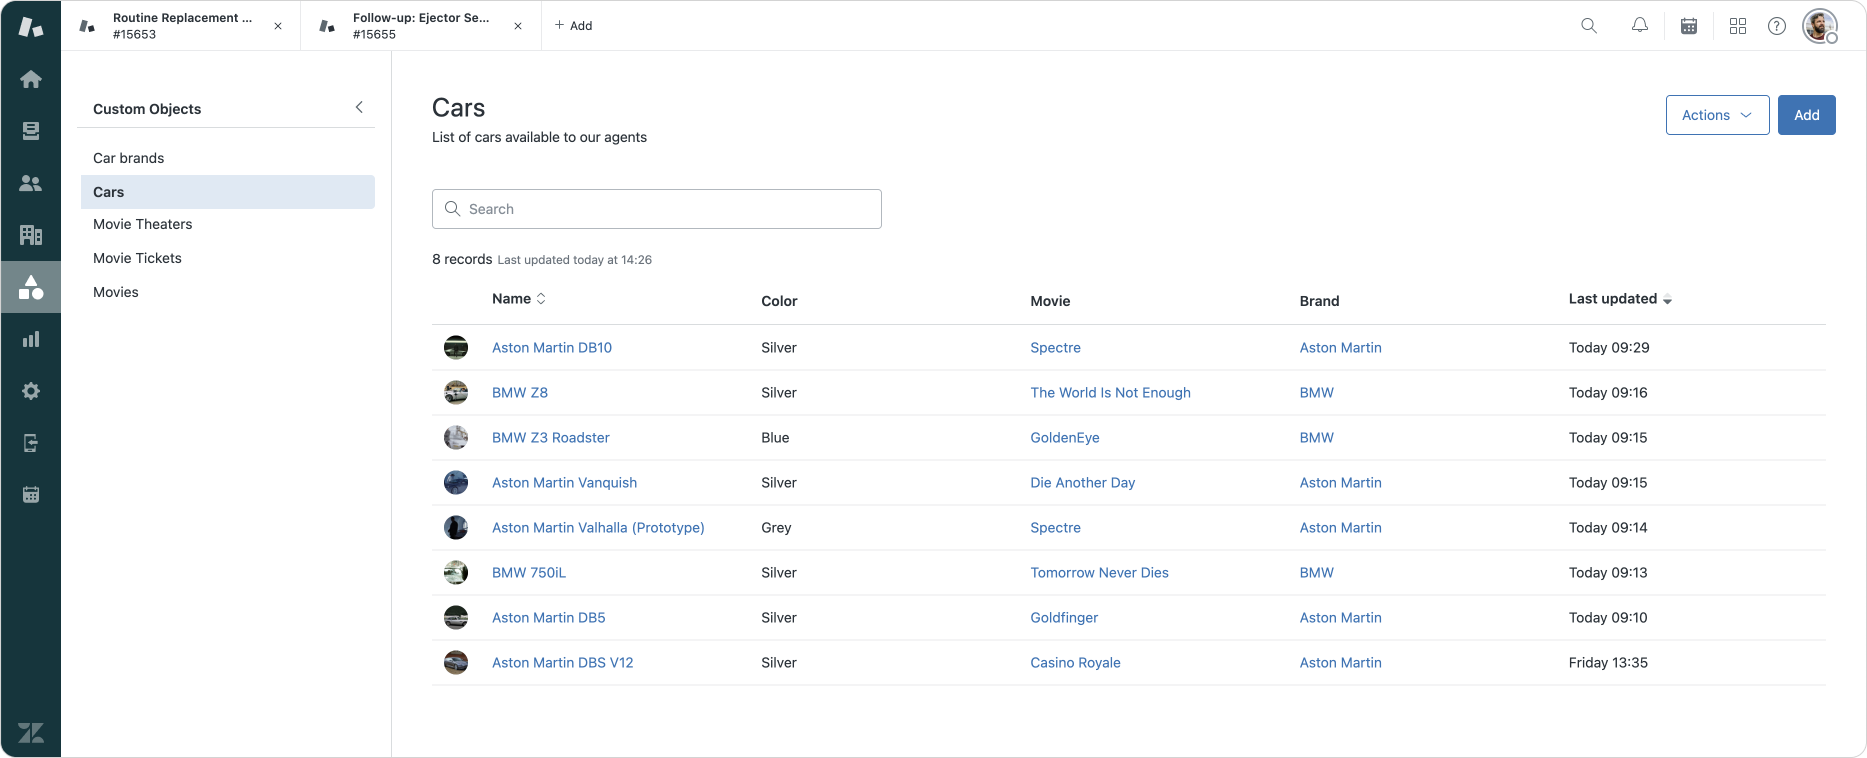The width and height of the screenshot is (1867, 758).
Task: Open the Aston Martin DB10 record
Action: pyautogui.click(x=551, y=348)
